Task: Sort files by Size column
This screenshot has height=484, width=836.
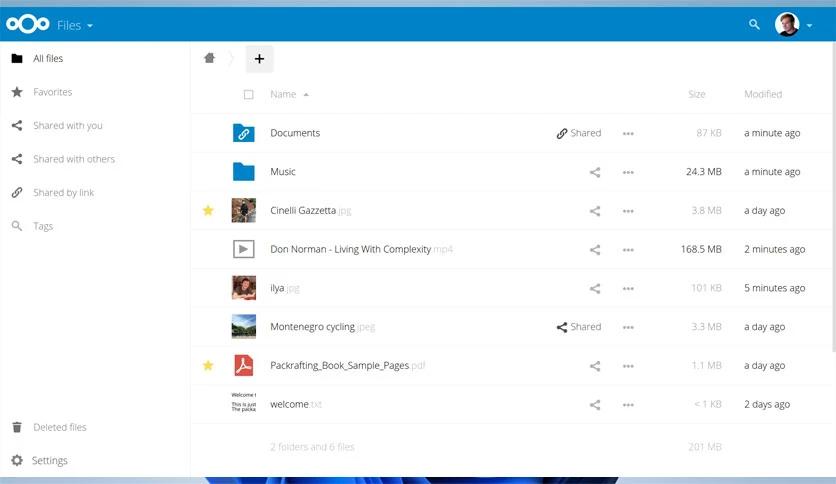Action: click(696, 94)
